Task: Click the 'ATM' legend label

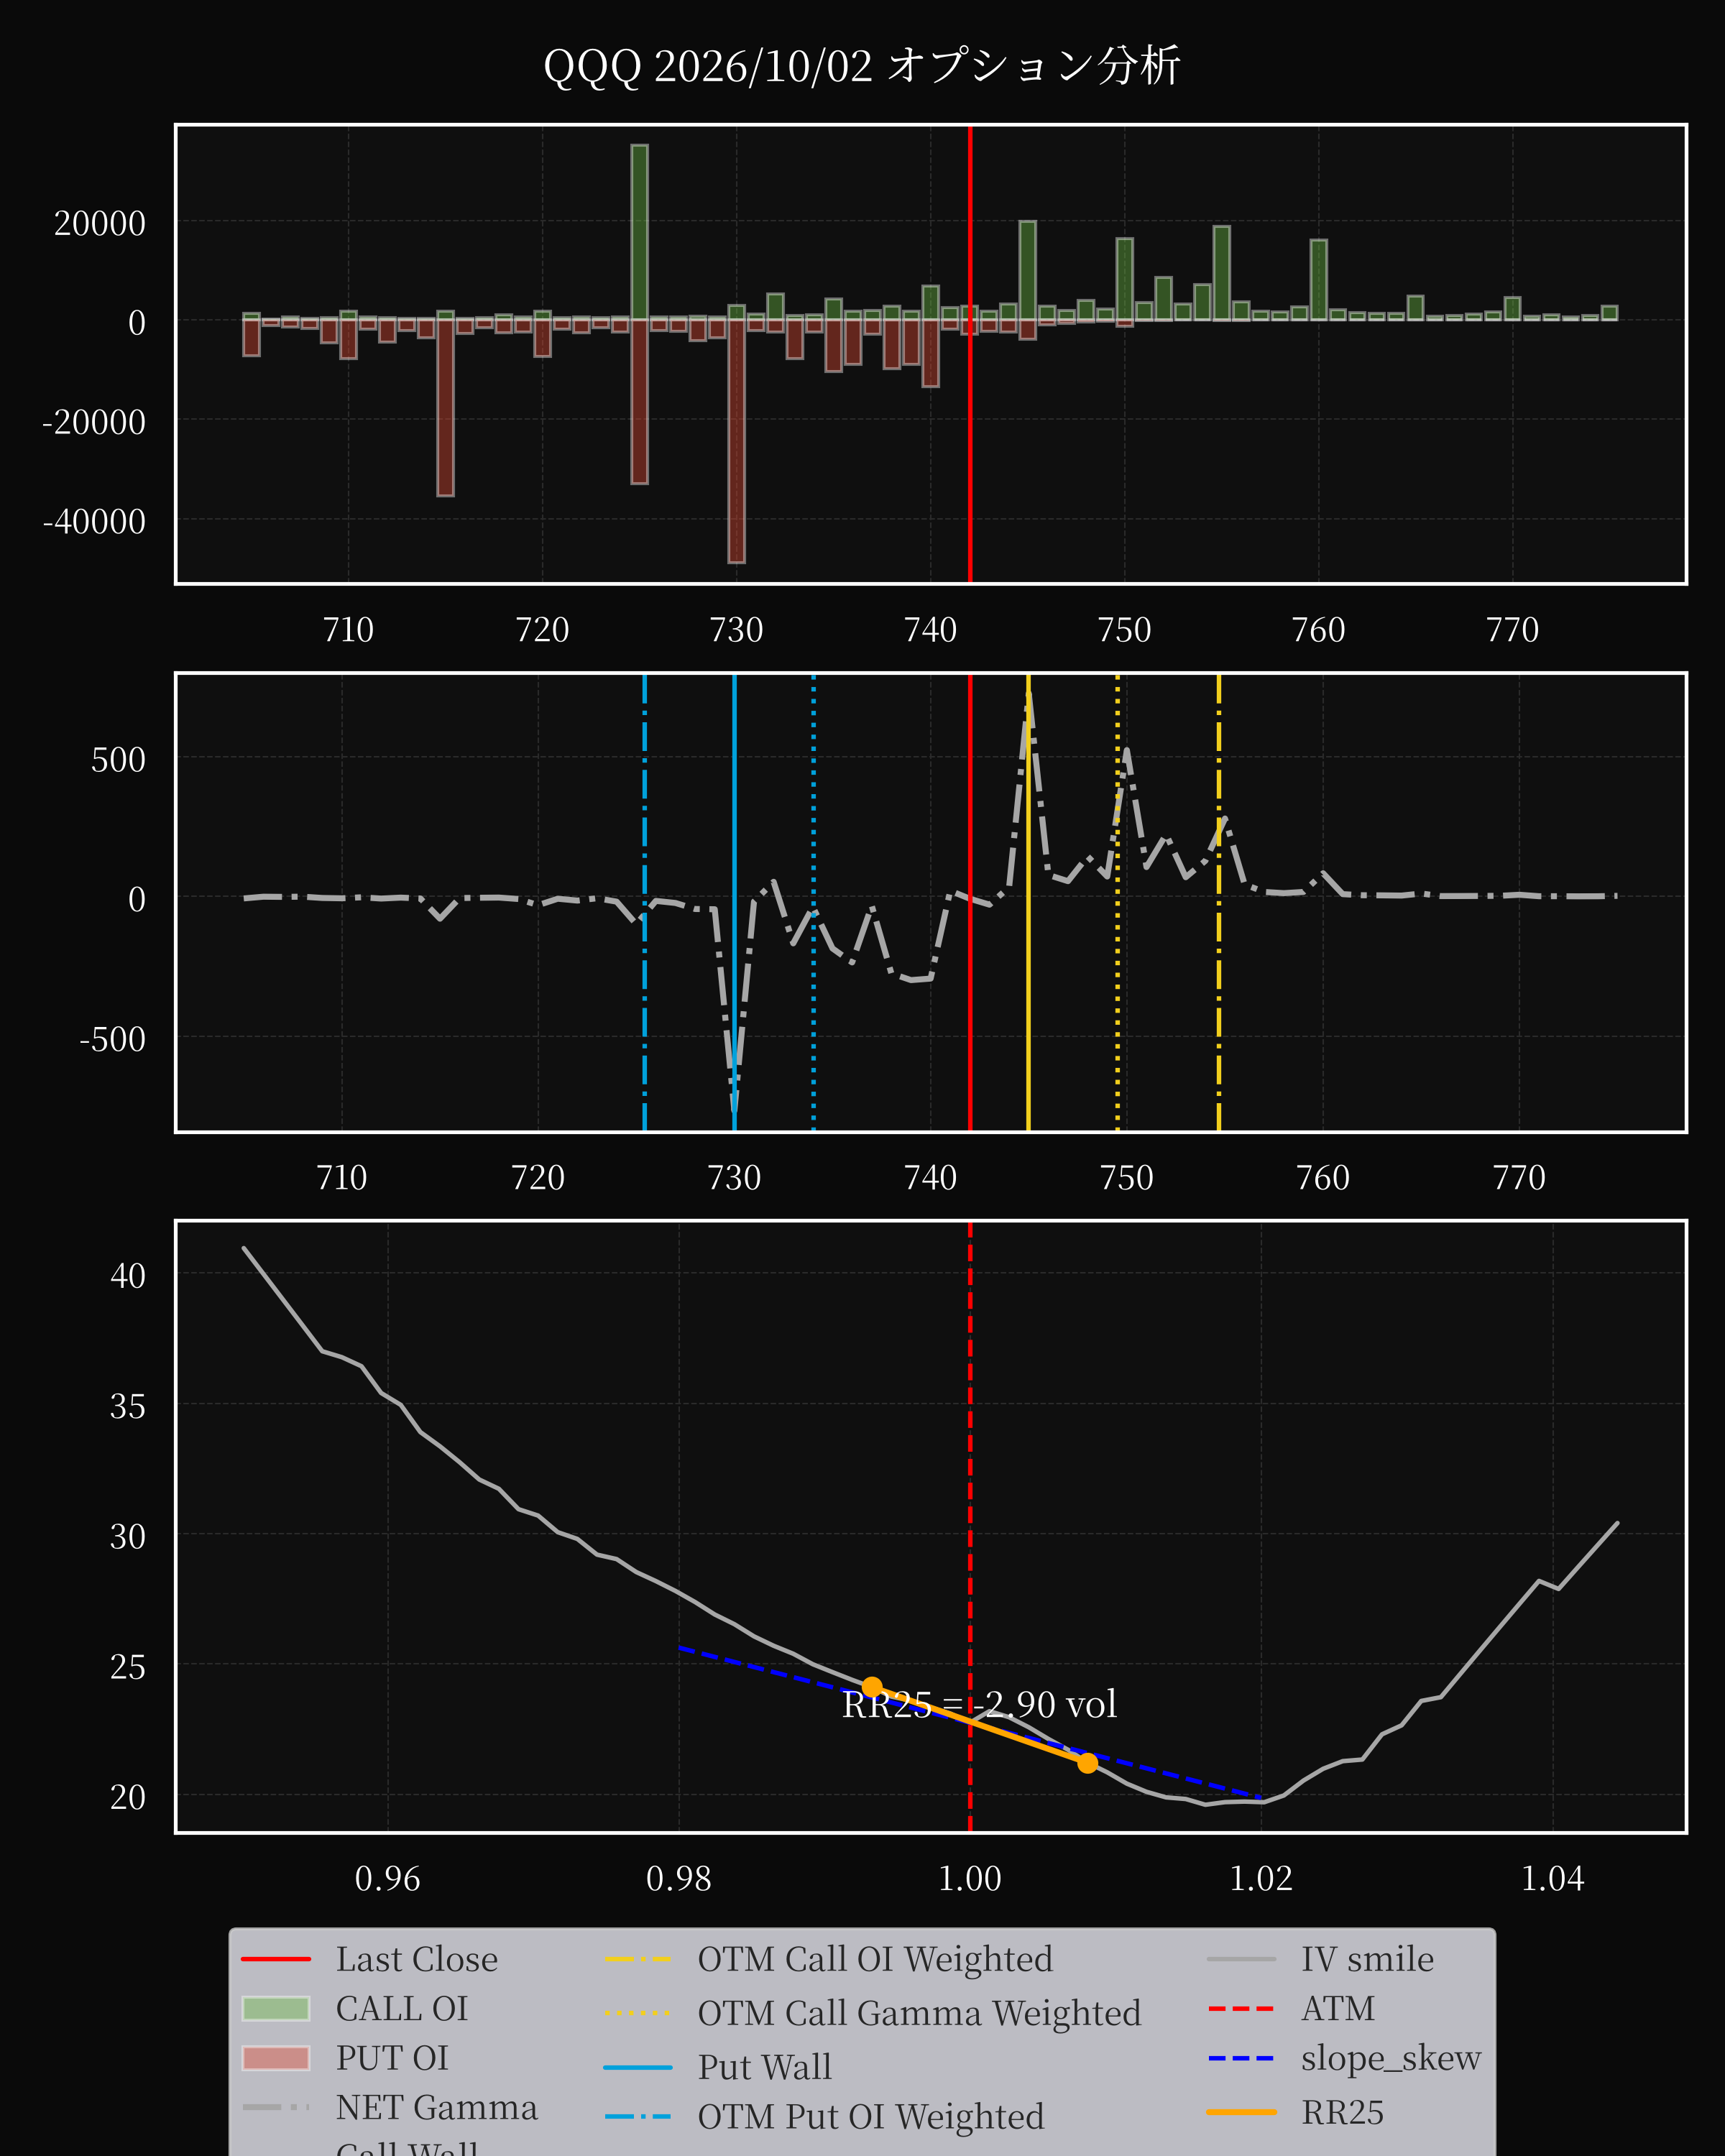Action: click(1338, 2008)
